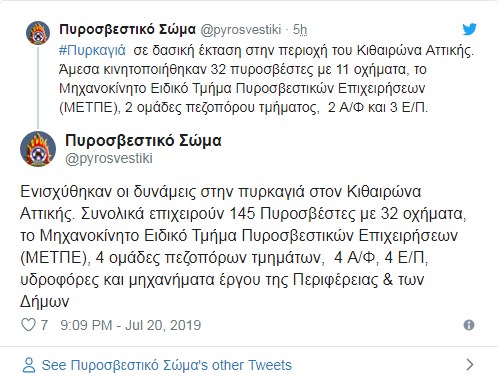The image size is (498, 379).
Task: Click the ΜΕΤΠΕ line in main tweet
Action: pyautogui.click(x=224, y=258)
